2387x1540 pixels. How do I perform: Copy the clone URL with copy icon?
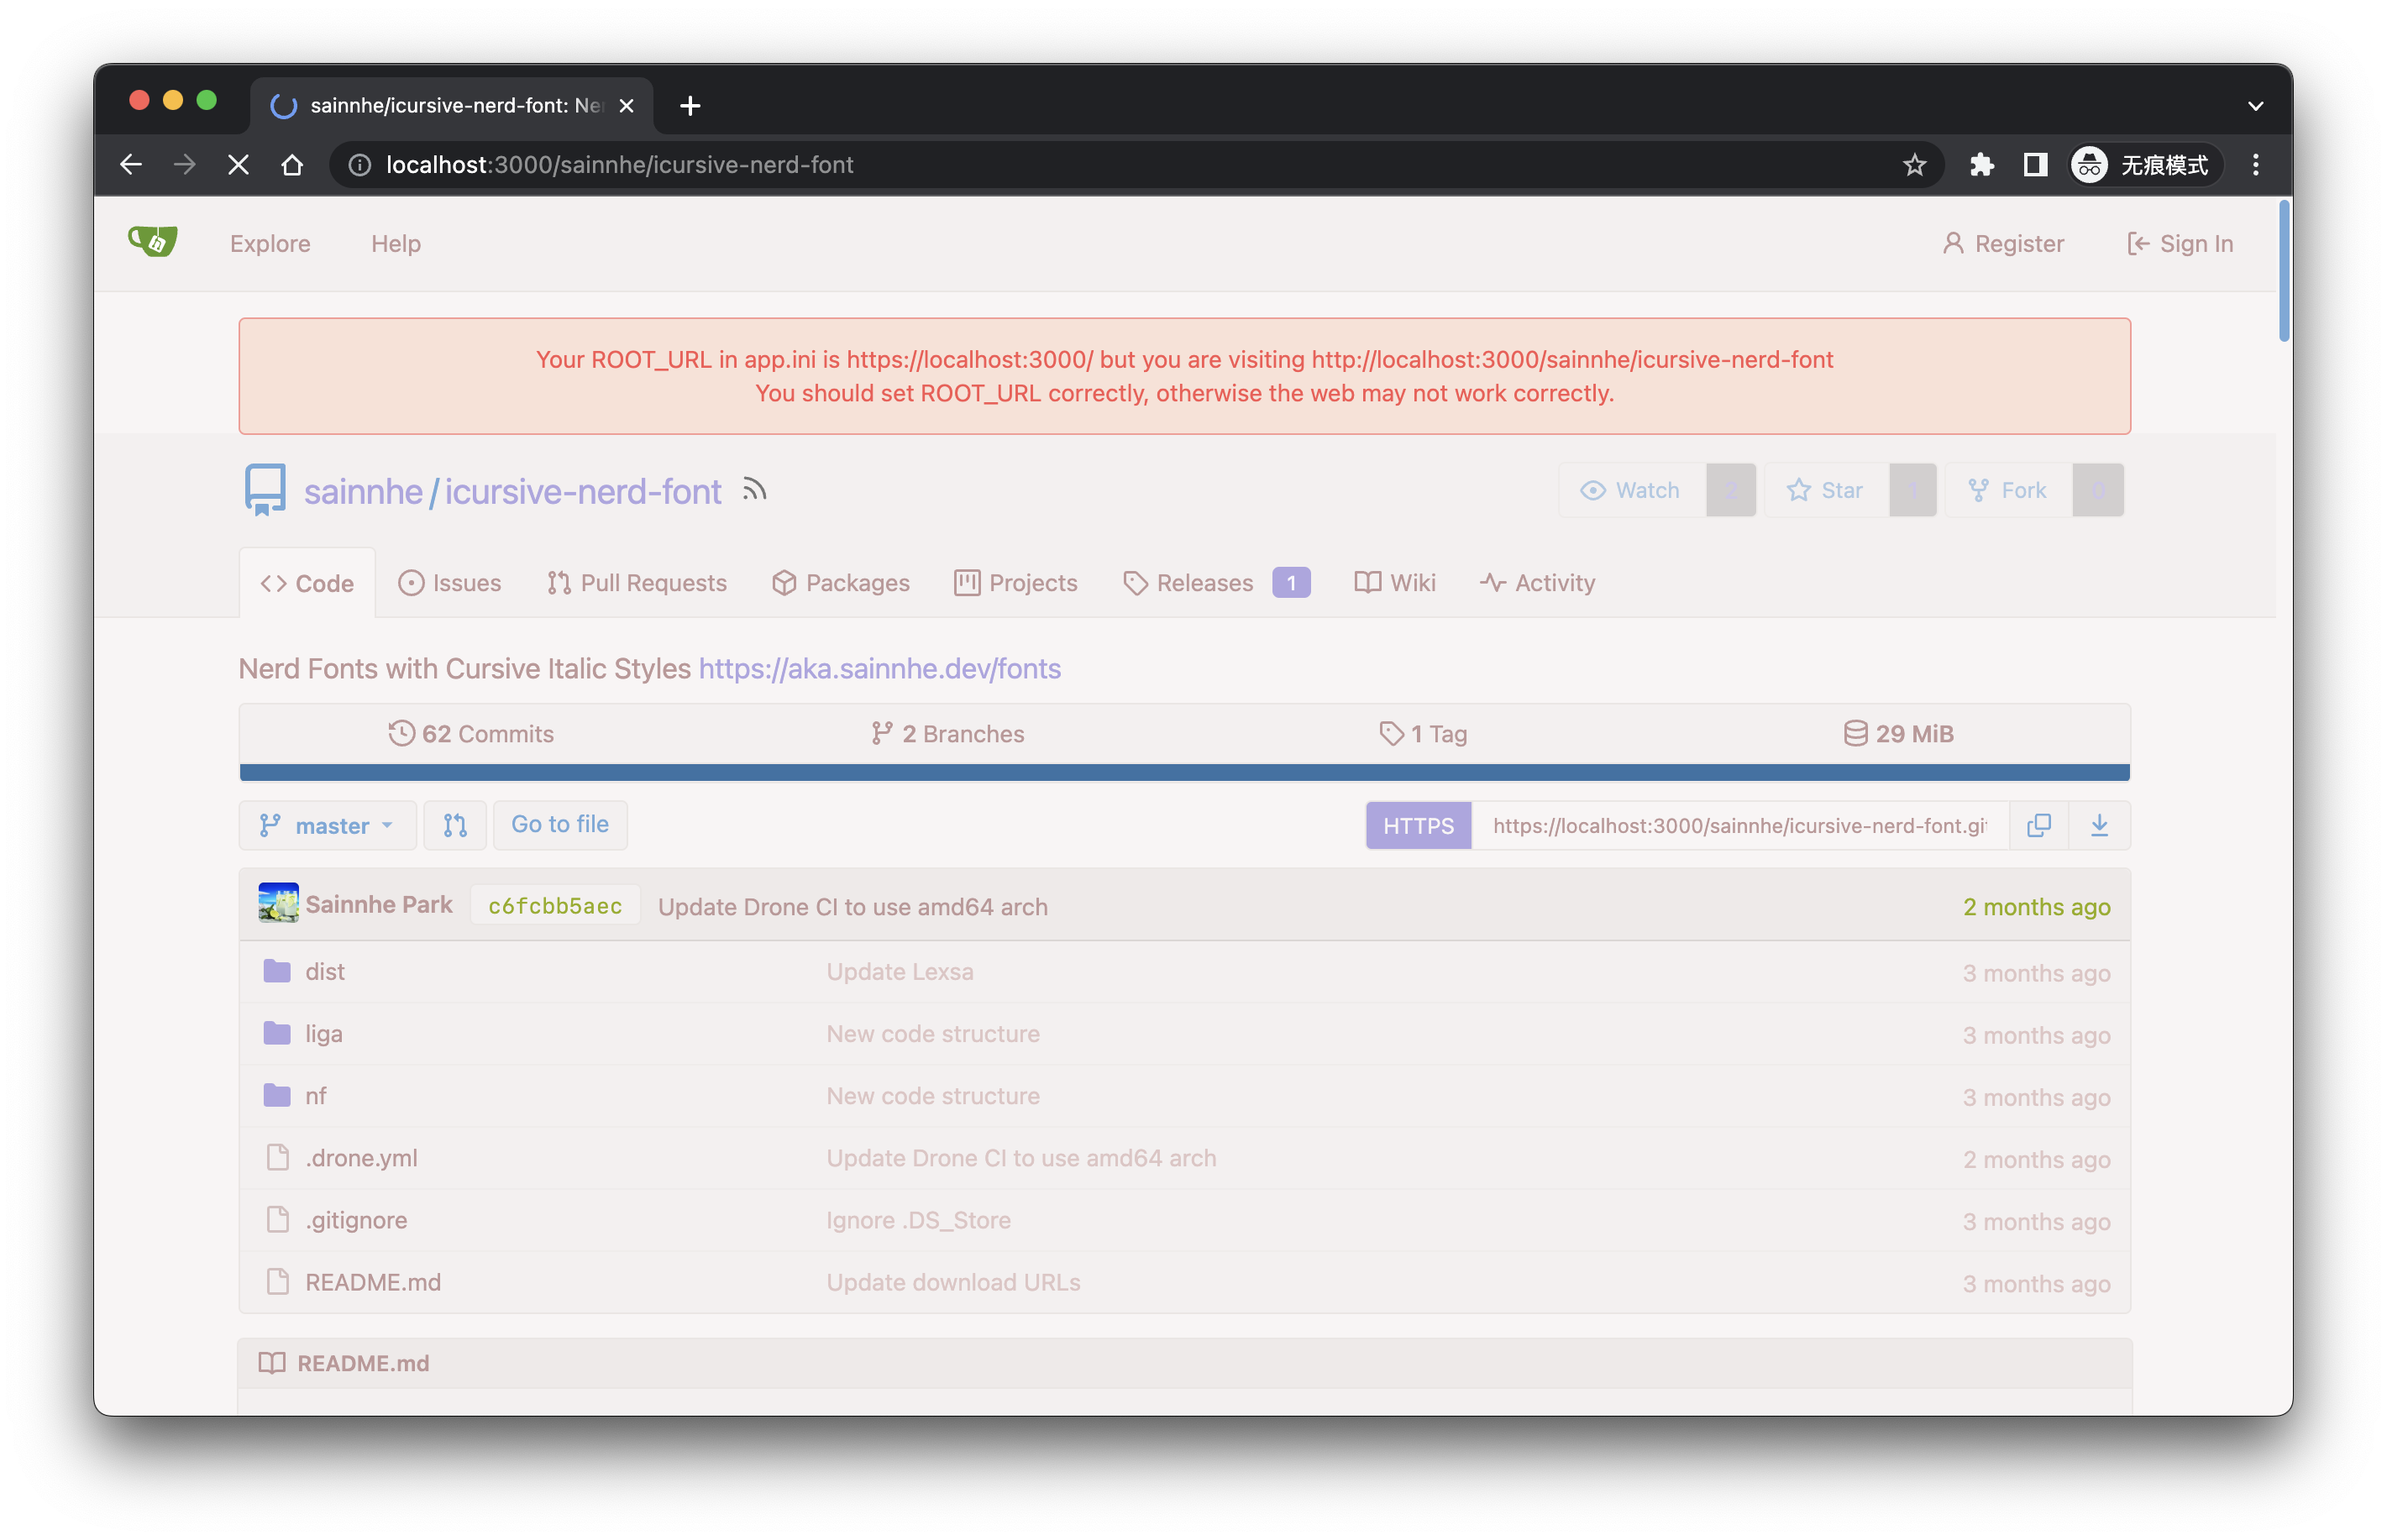click(2038, 825)
